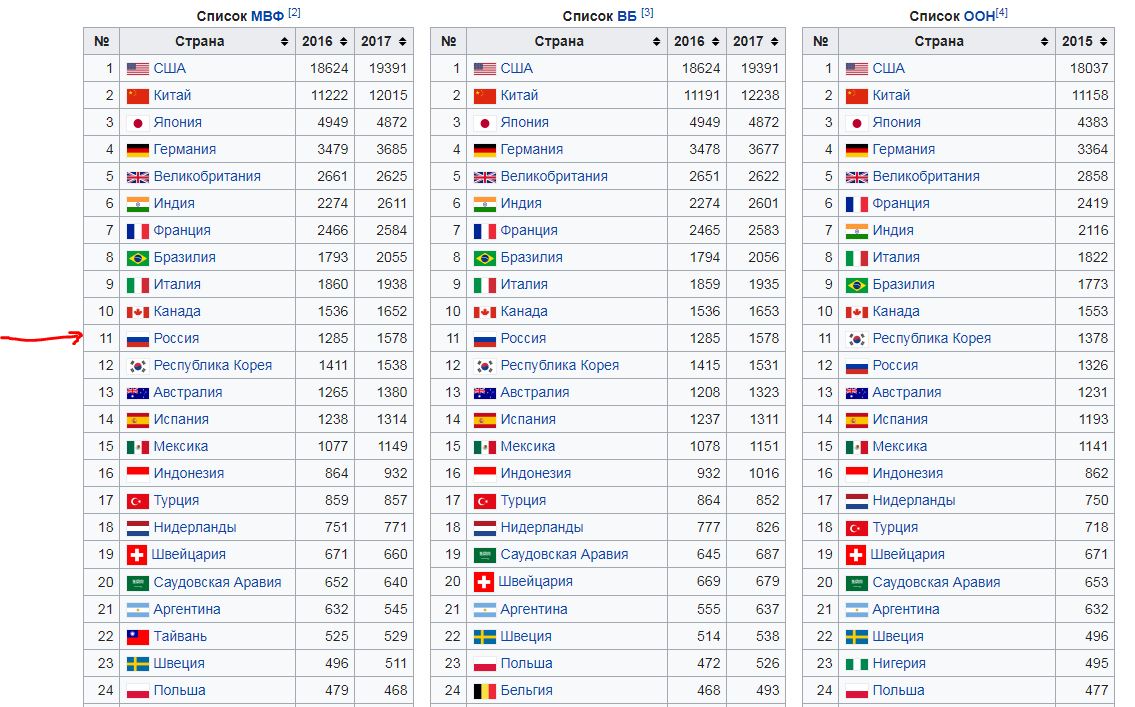Click the Poland flag in the ВБ list
This screenshot has height=707, width=1135.
click(x=484, y=664)
